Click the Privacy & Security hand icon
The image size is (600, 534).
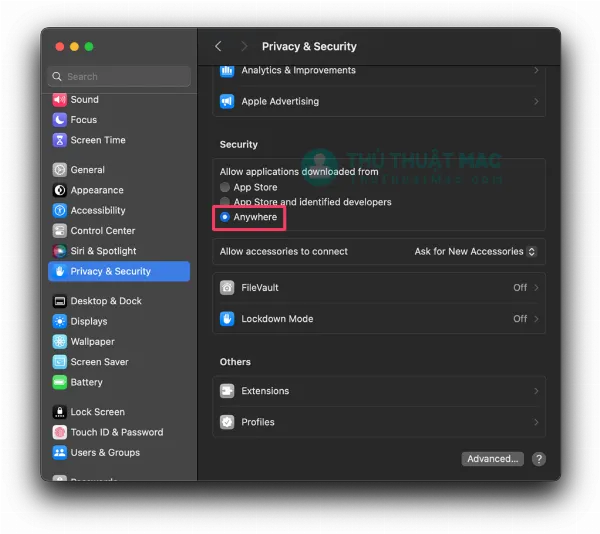tap(59, 271)
